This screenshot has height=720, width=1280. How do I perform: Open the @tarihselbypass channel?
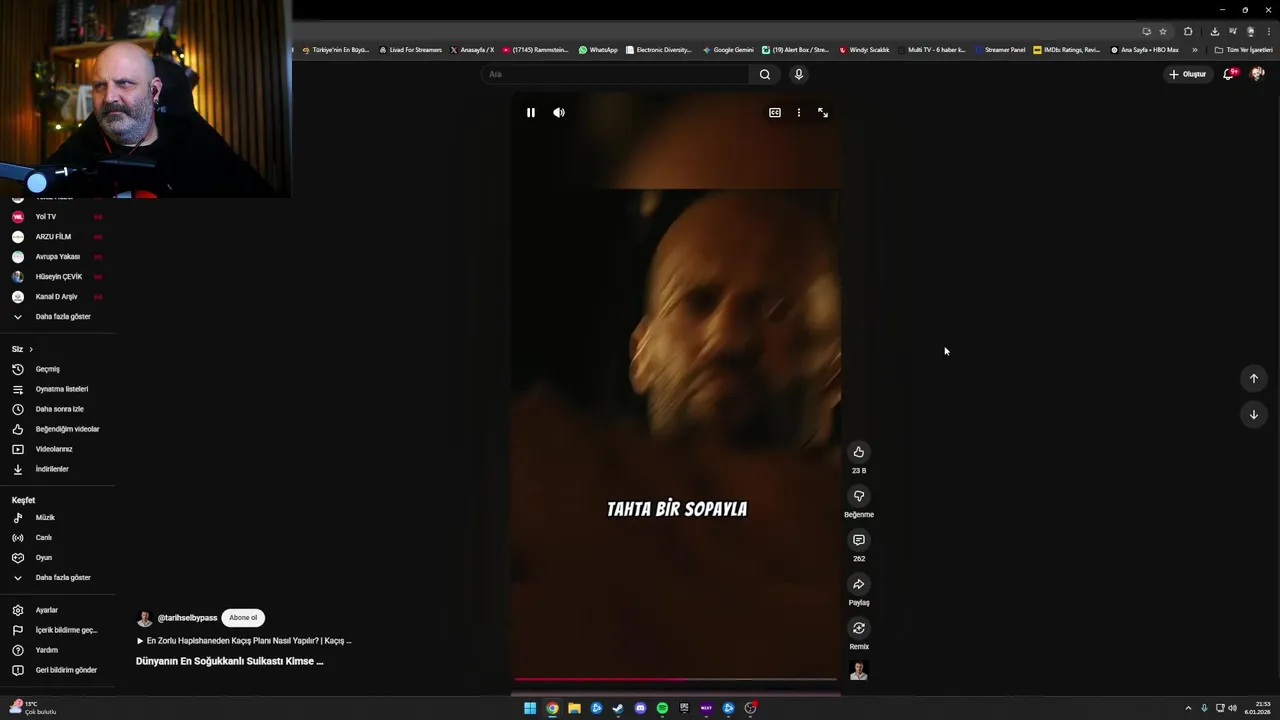(187, 618)
